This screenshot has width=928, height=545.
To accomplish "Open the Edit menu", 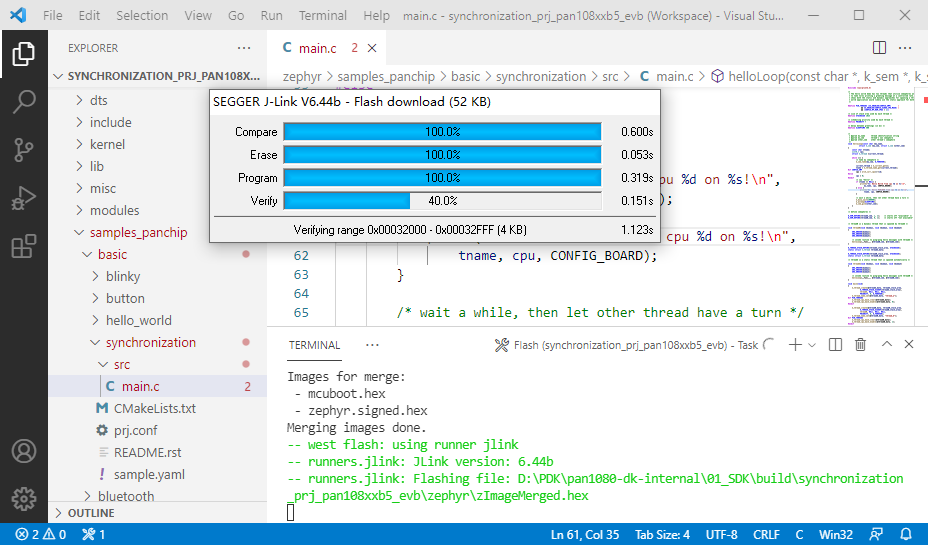I will (89, 15).
